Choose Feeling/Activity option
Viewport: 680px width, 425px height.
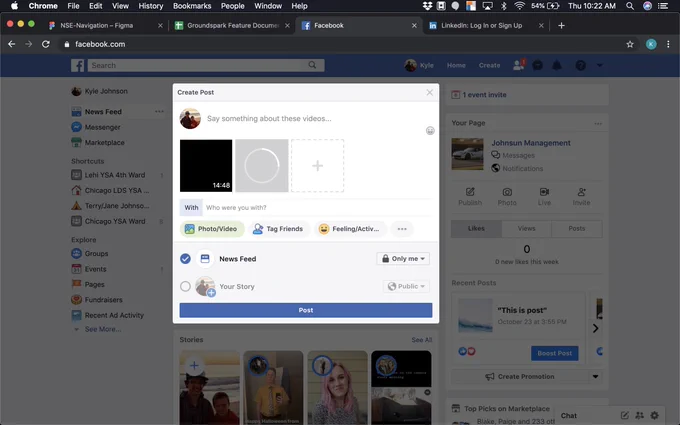click(349, 229)
